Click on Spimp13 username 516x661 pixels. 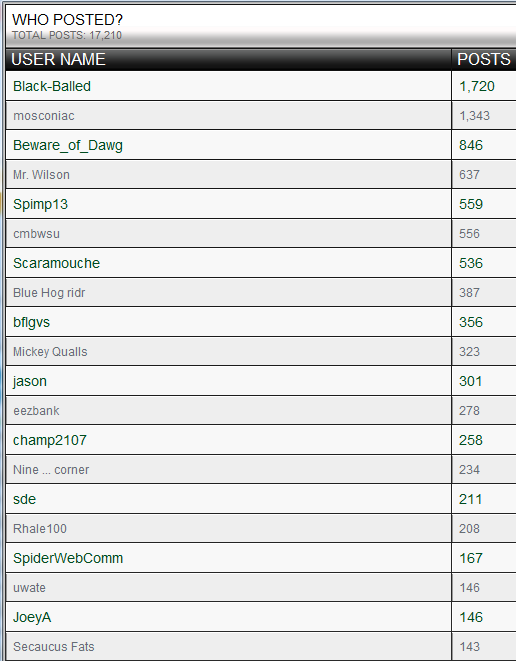tap(40, 204)
